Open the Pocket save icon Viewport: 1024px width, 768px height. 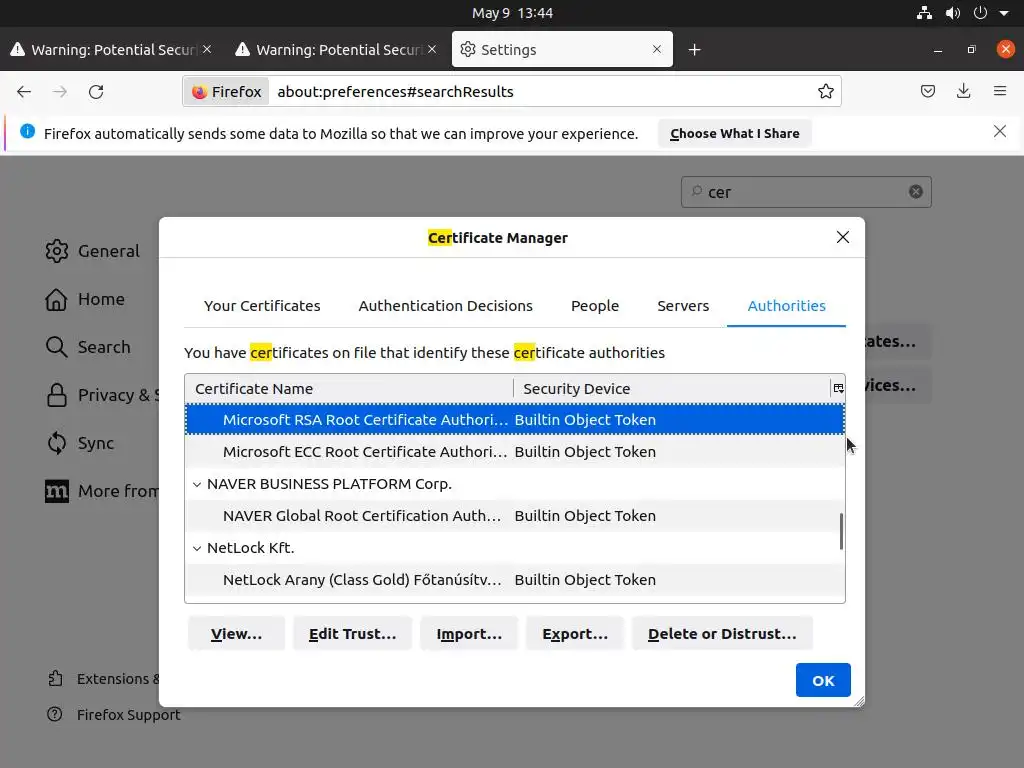coord(927,91)
